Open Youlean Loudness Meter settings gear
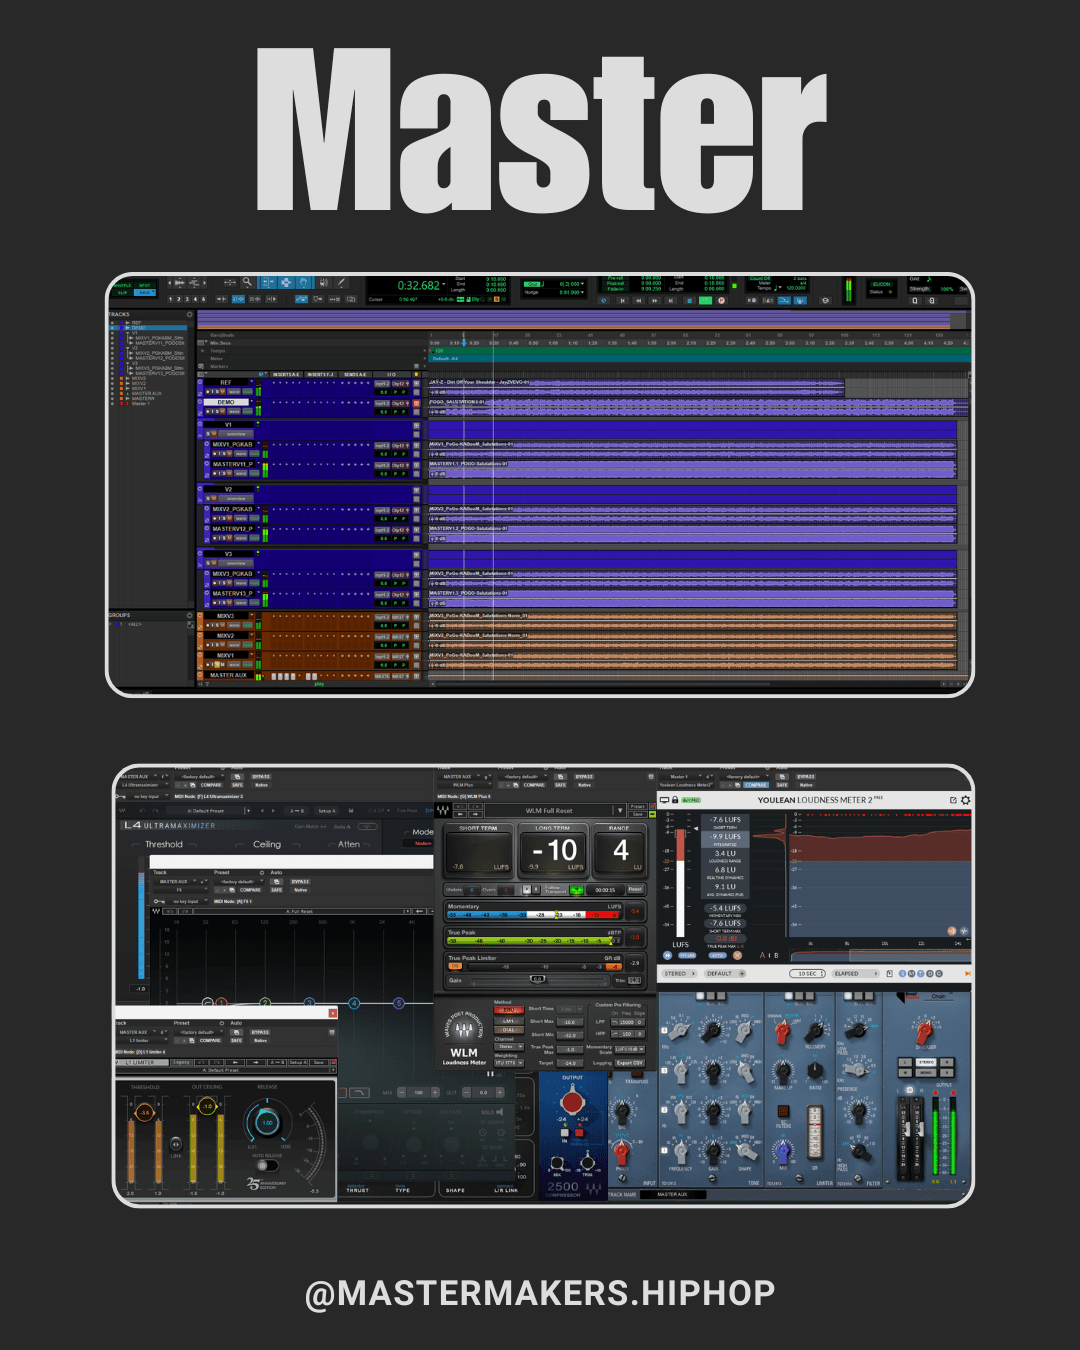The height and width of the screenshot is (1350, 1080). click(x=965, y=800)
